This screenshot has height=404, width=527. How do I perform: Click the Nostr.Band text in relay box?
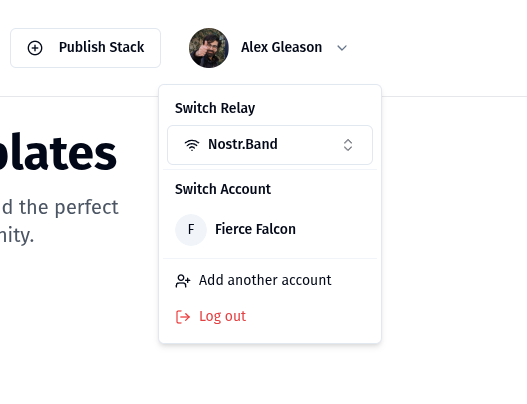(243, 144)
